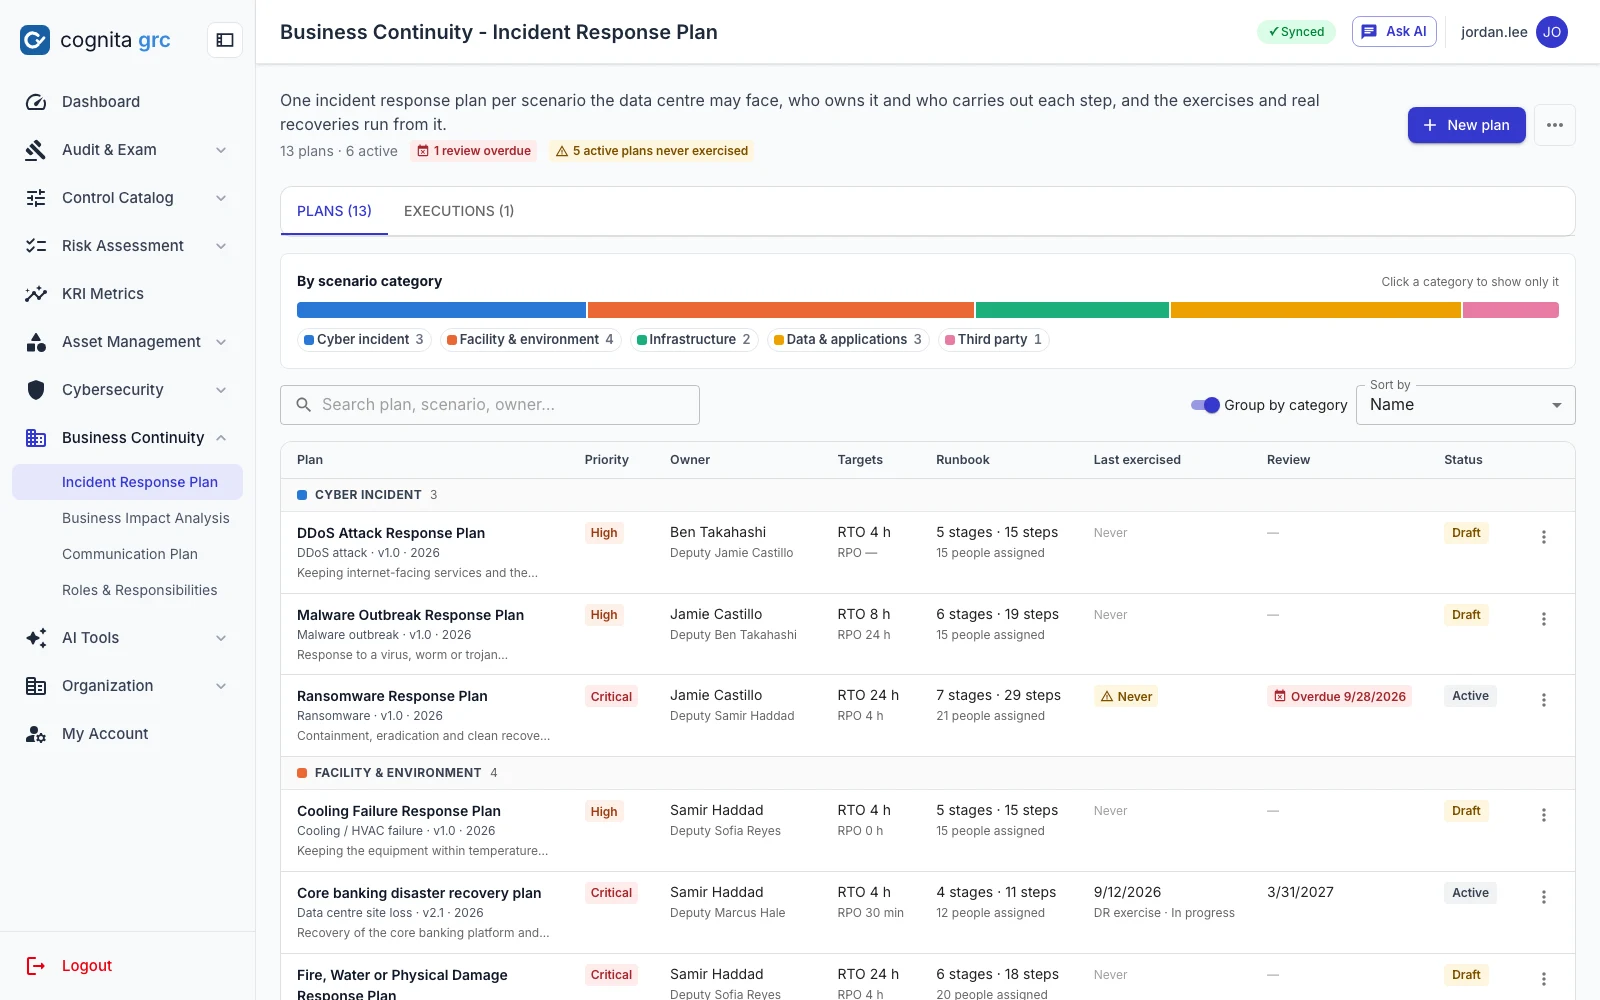
Task: Collapse Business Continuity menu chevron
Action: [221, 438]
